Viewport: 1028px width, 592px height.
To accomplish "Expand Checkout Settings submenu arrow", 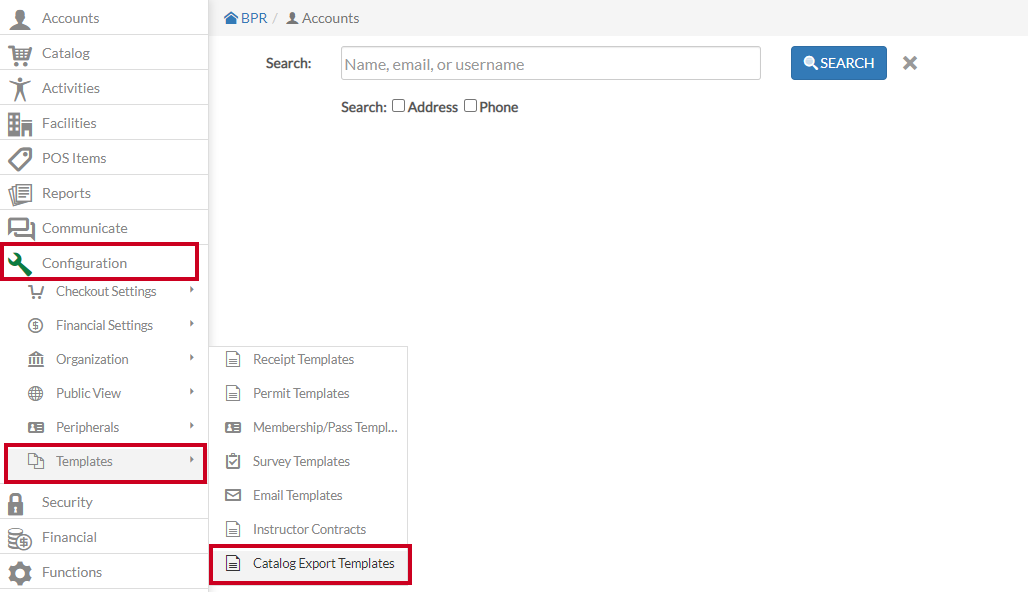I will 191,290.
